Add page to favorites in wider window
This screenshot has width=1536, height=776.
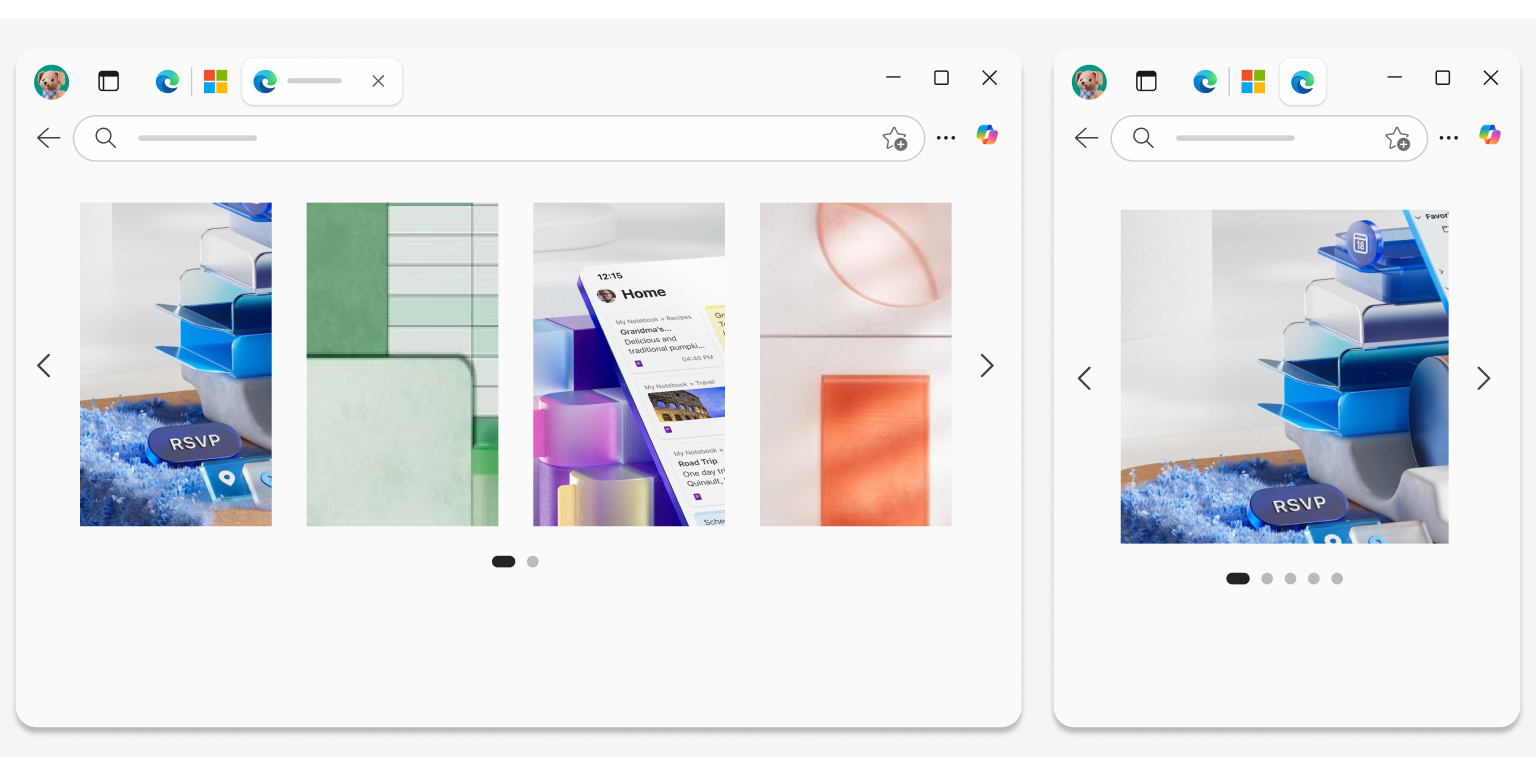[x=894, y=139]
